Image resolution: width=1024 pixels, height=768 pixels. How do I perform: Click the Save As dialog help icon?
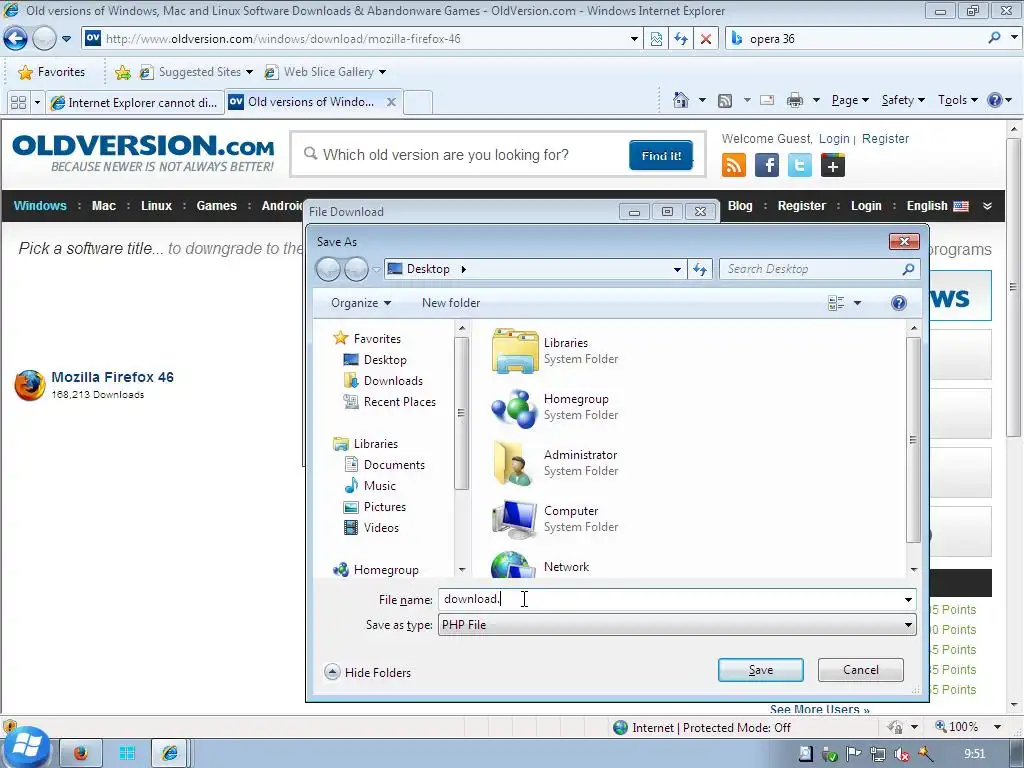point(899,303)
